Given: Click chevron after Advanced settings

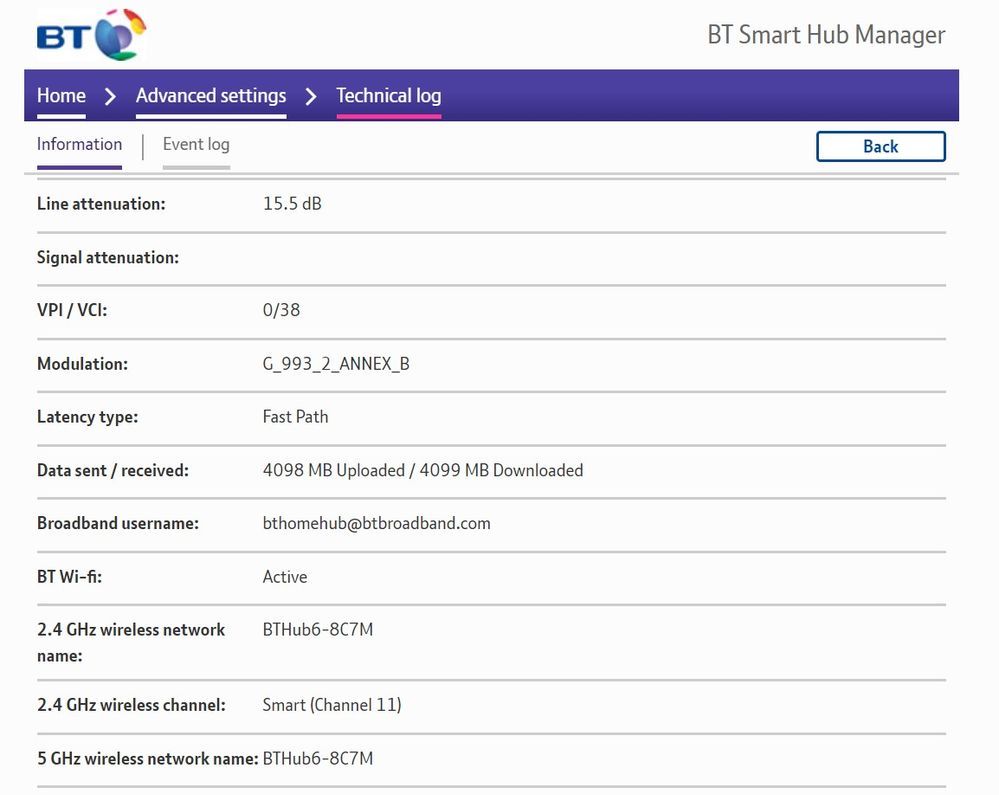Looking at the screenshot, I should click(311, 97).
